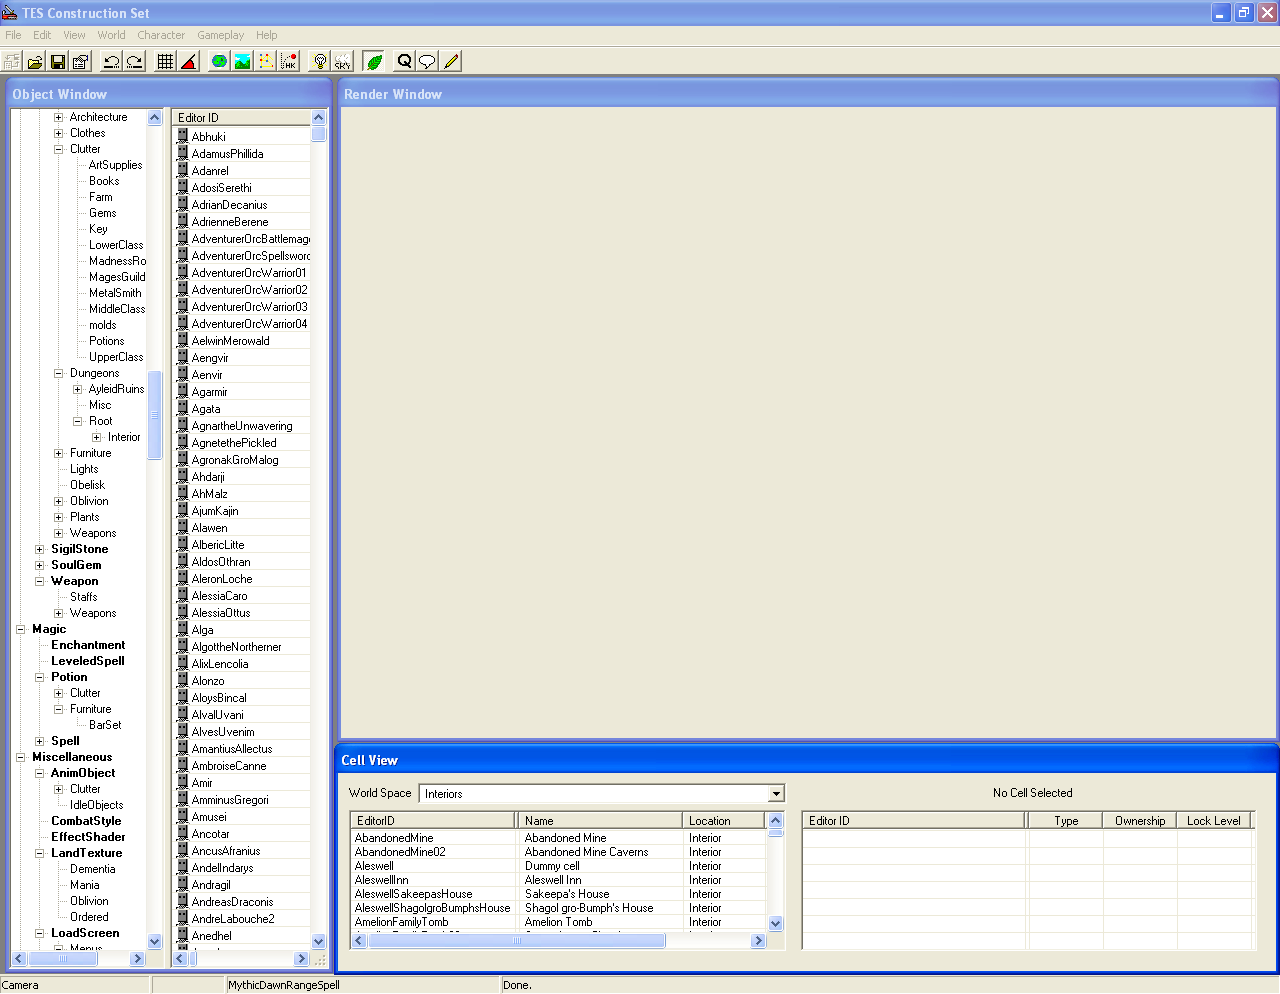Collapse the Magic tree node
Viewport: 1280px width, 994px height.
[x=20, y=629]
